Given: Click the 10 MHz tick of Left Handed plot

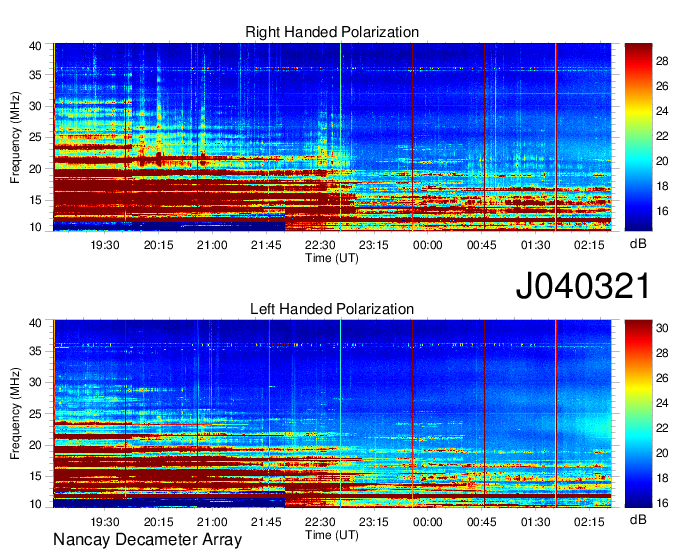Looking at the screenshot, I should point(35,504).
